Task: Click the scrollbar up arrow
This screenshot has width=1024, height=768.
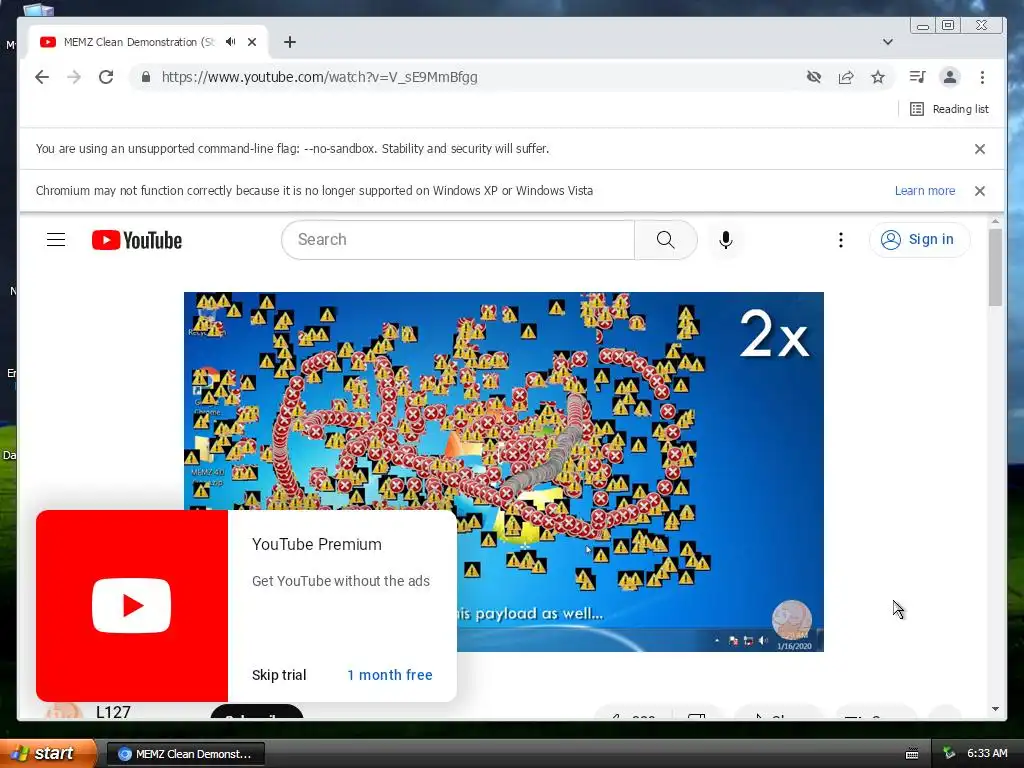Action: coord(995,222)
